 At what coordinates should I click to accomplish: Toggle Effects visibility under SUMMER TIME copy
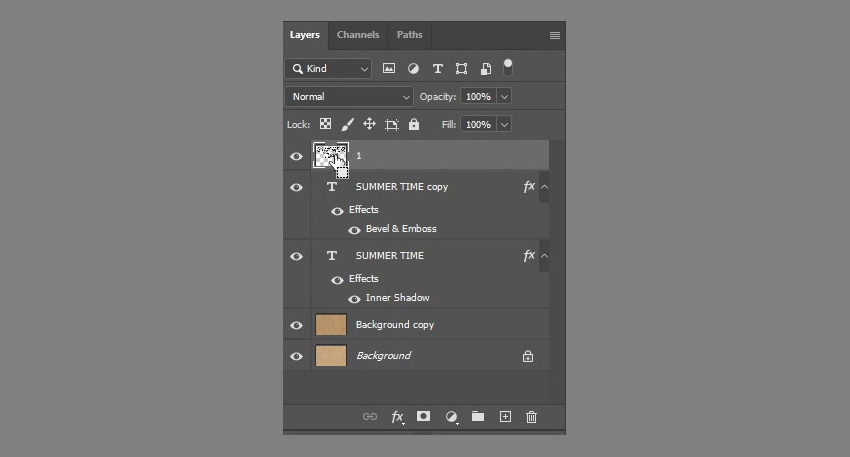[x=337, y=211]
